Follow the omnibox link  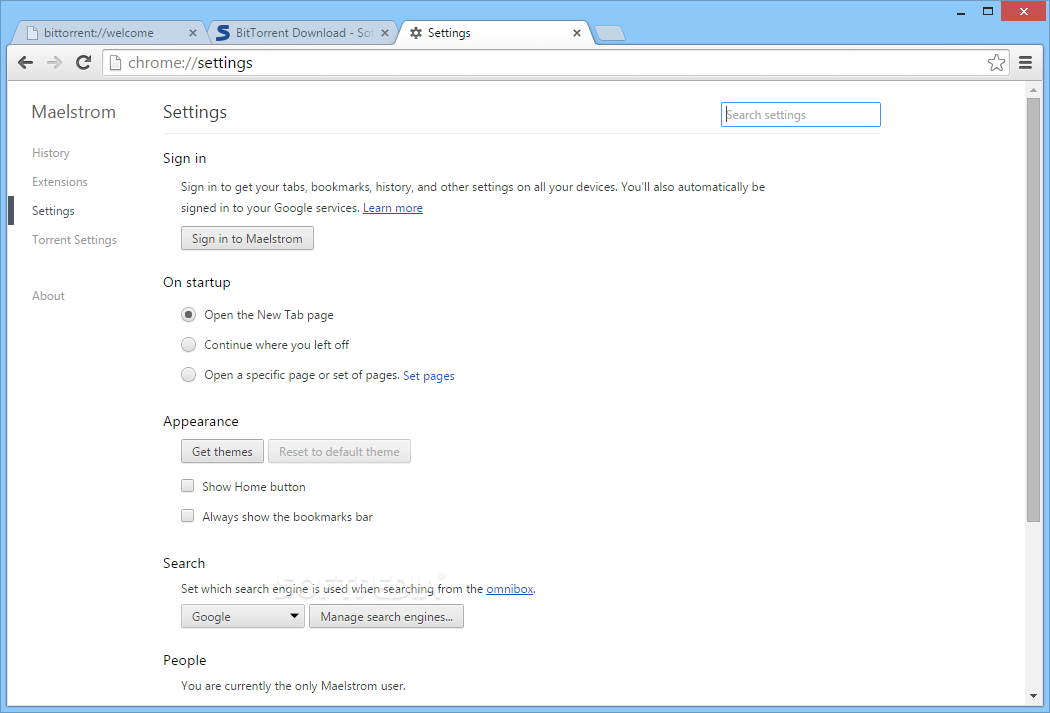tap(510, 588)
